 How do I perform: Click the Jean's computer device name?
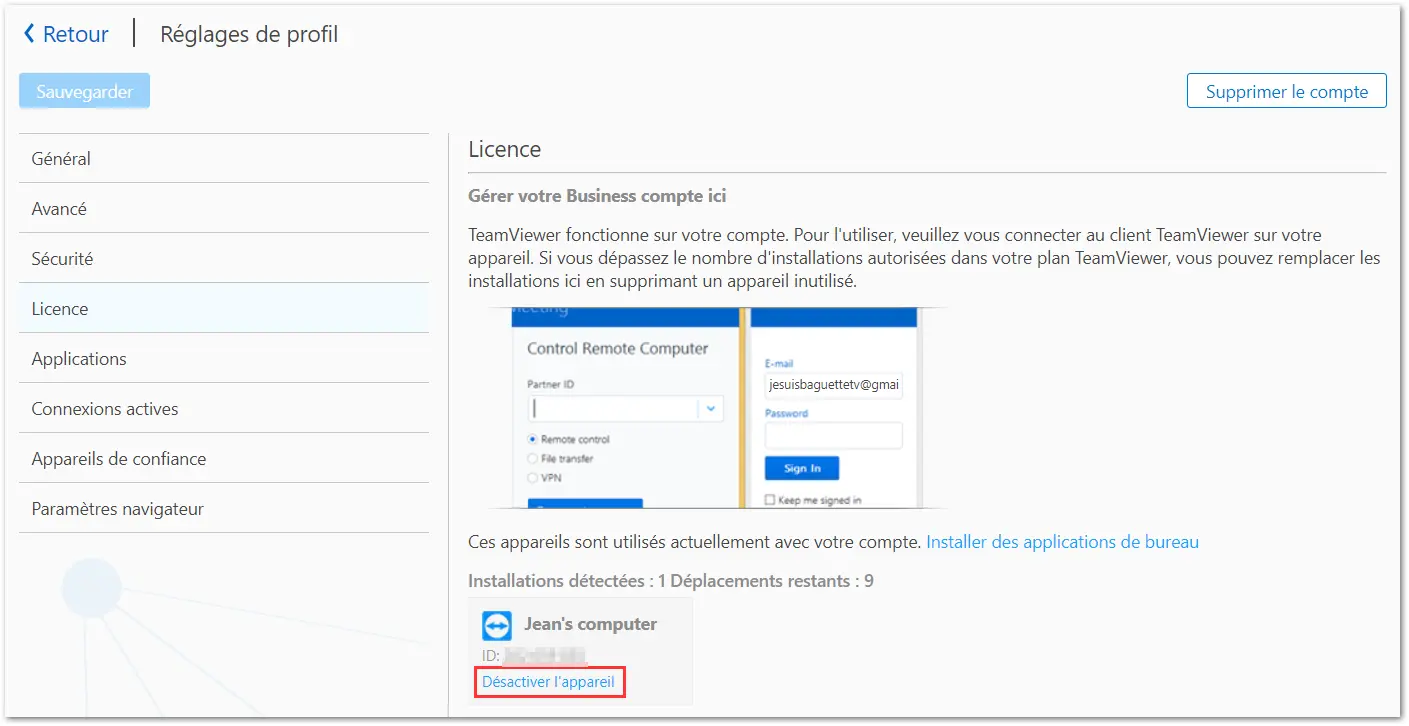point(590,624)
